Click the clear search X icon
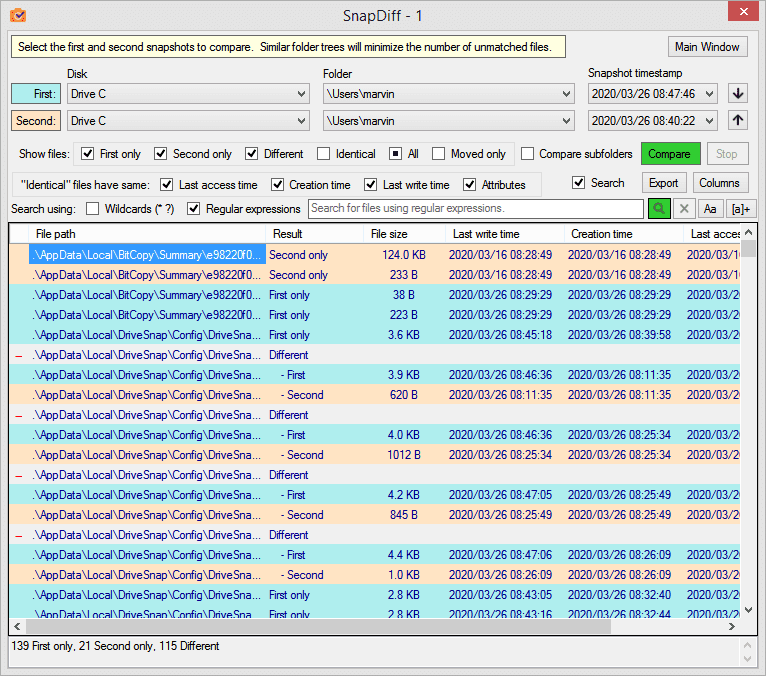The width and height of the screenshot is (766, 676). 685,209
